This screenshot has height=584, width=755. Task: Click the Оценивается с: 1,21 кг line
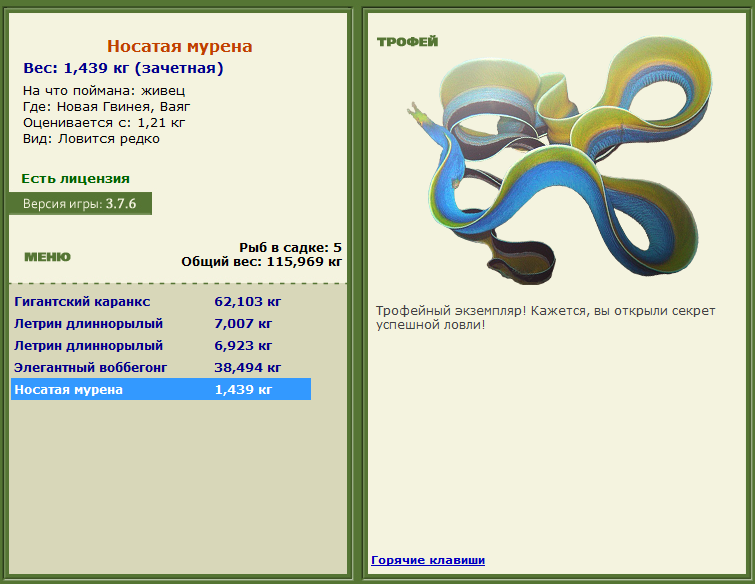[104, 123]
